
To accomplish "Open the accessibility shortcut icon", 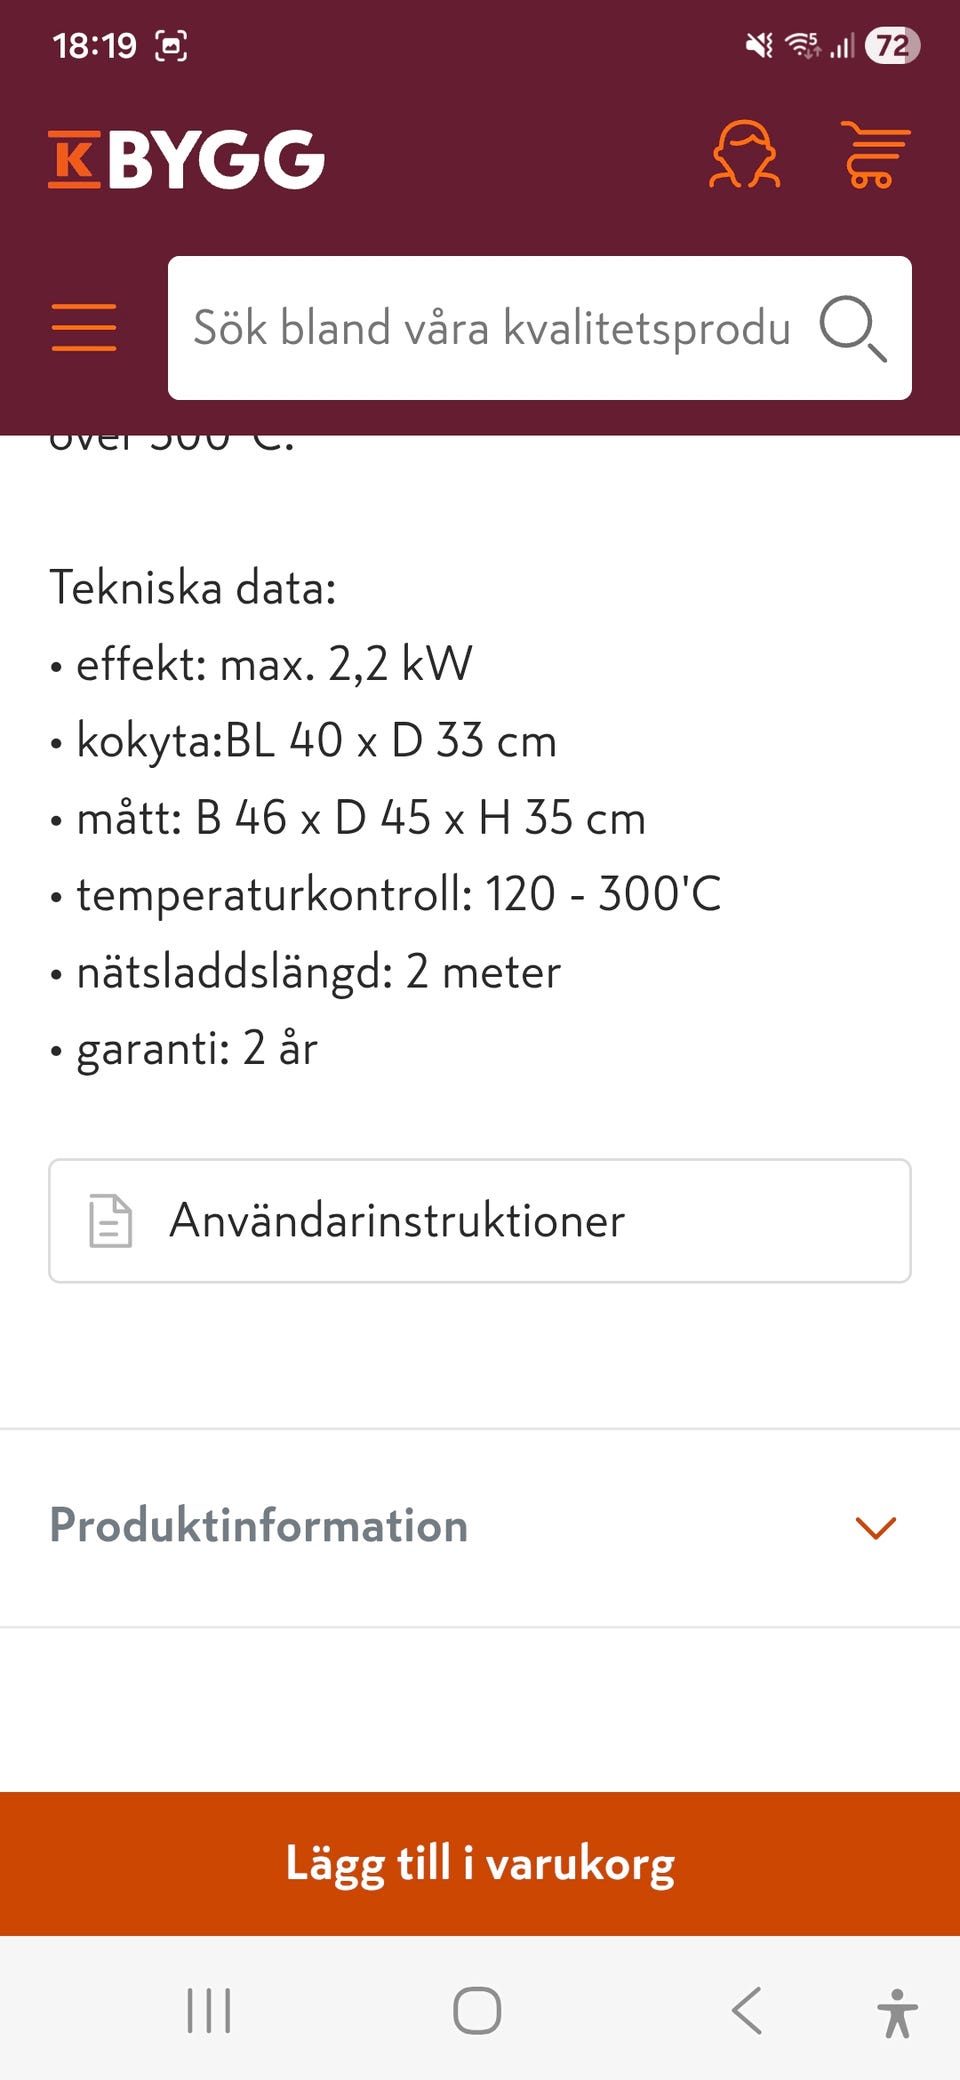I will click(897, 2012).
